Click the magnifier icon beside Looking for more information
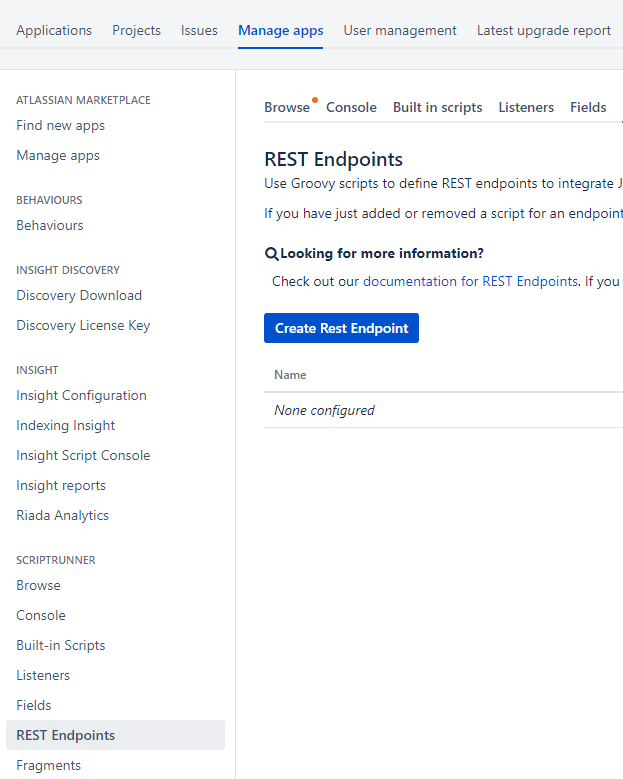This screenshot has height=779, width=623. [x=271, y=254]
